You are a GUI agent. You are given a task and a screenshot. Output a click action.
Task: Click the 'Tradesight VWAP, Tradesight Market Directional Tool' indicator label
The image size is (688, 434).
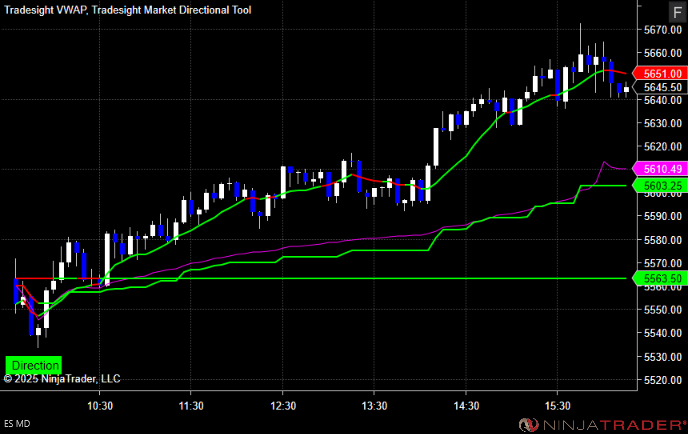point(128,10)
